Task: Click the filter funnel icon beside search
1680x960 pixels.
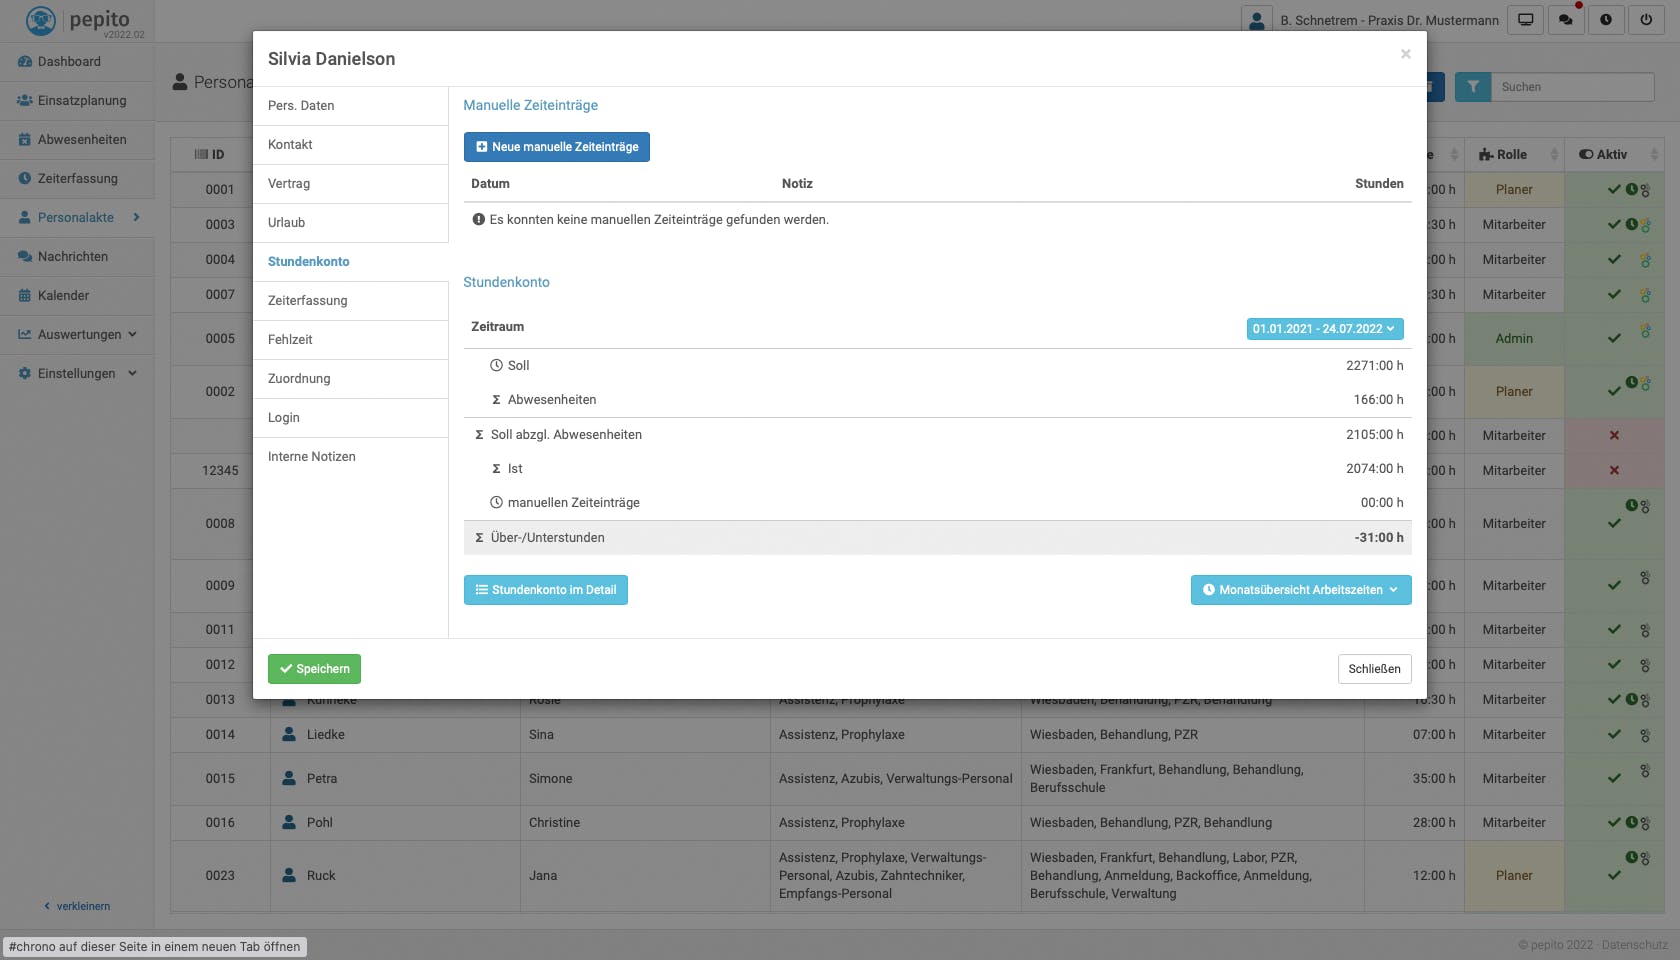Action: (1473, 87)
